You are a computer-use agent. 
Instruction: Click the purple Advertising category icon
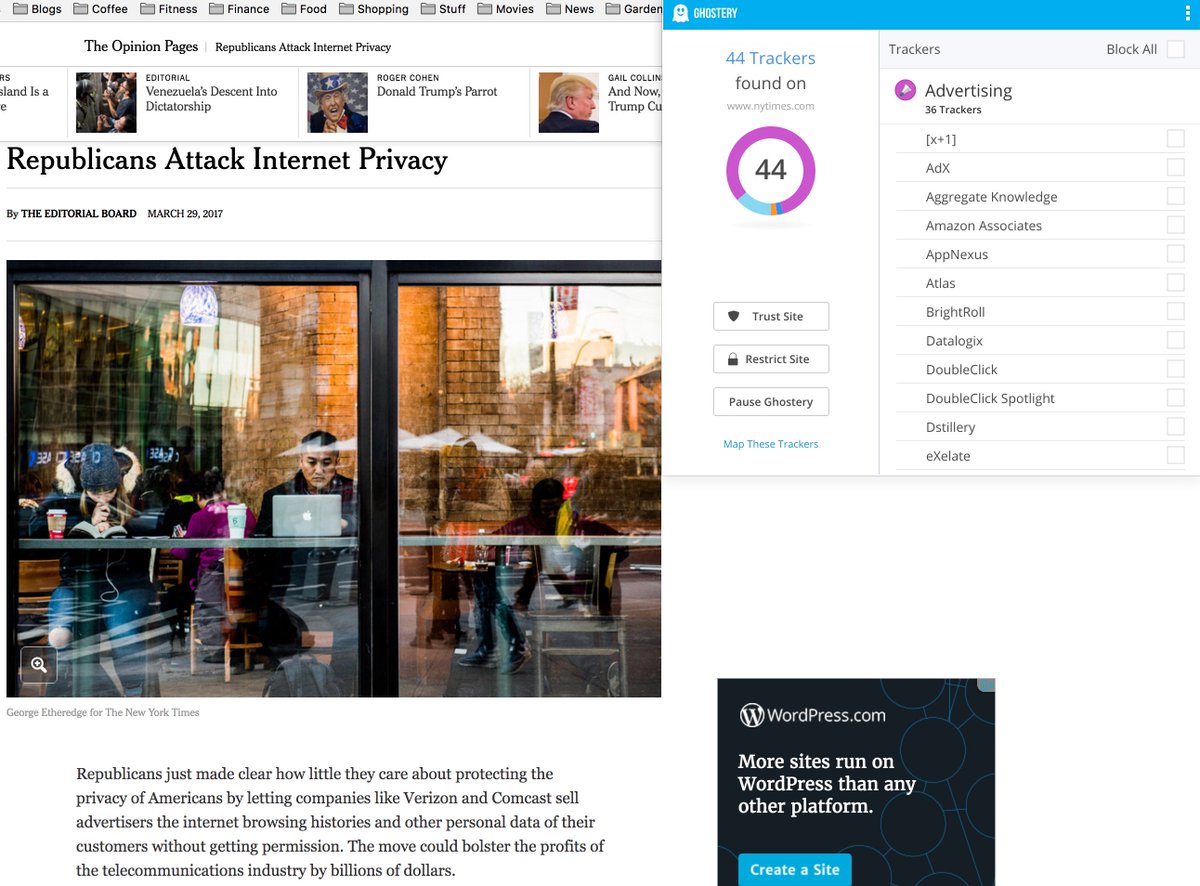(x=905, y=91)
